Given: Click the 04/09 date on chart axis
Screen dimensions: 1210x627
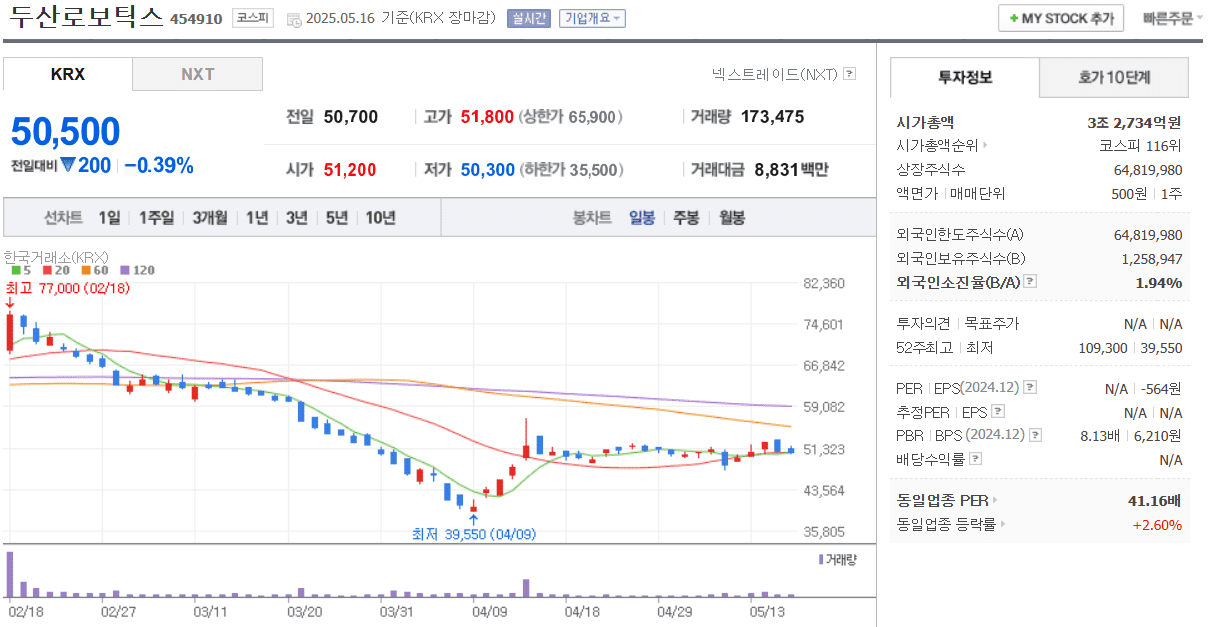Looking at the screenshot, I should pyautogui.click(x=489, y=610).
